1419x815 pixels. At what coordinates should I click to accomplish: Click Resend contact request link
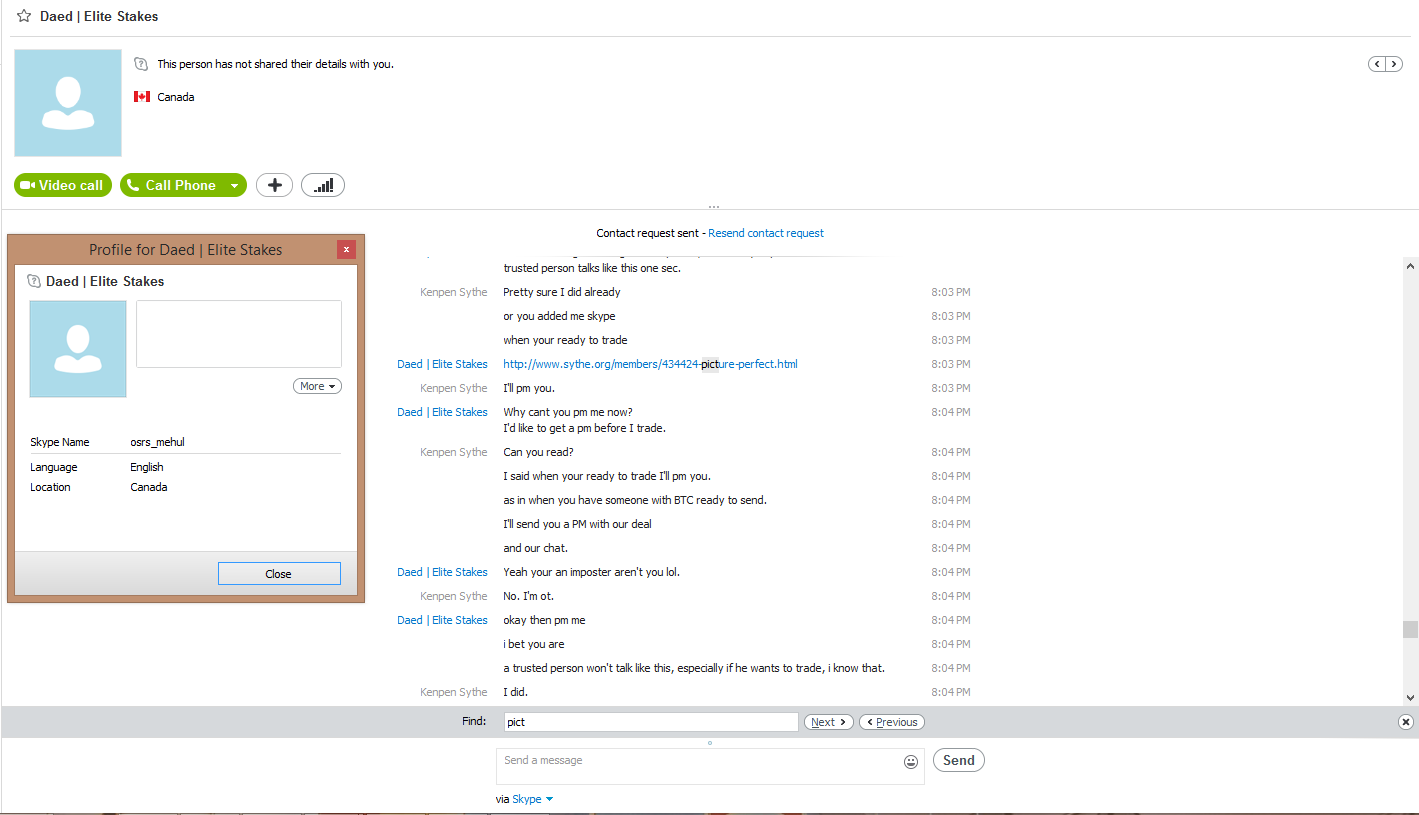coord(766,233)
